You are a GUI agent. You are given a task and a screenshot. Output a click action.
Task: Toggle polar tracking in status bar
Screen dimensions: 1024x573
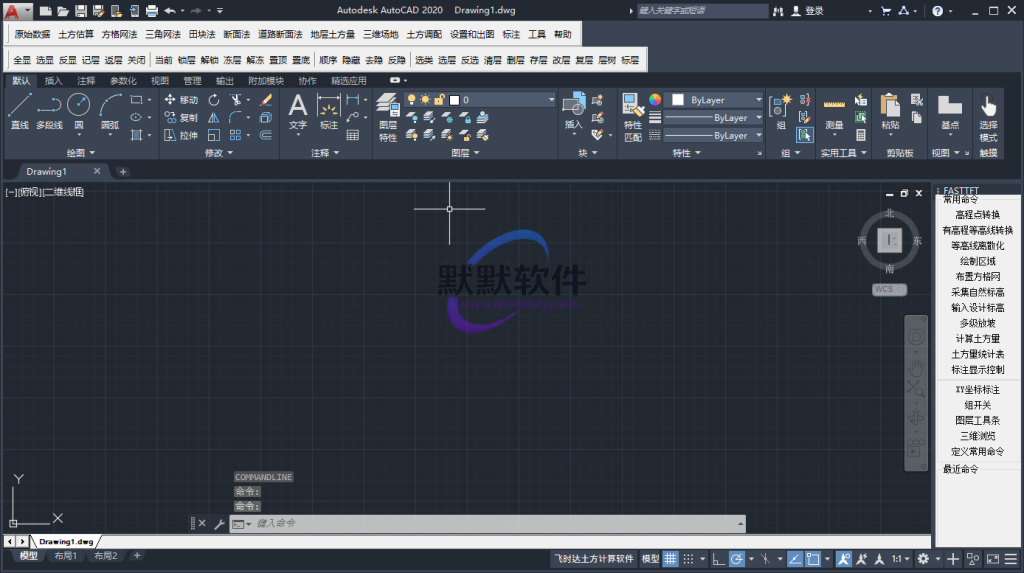point(736,559)
